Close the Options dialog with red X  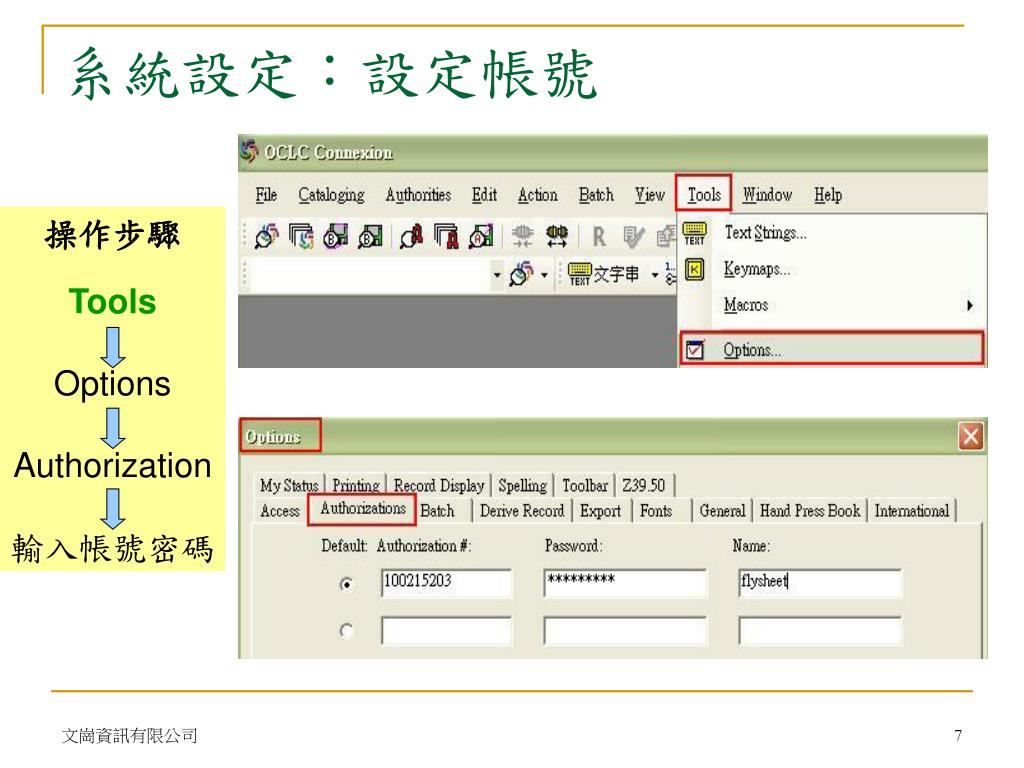970,436
